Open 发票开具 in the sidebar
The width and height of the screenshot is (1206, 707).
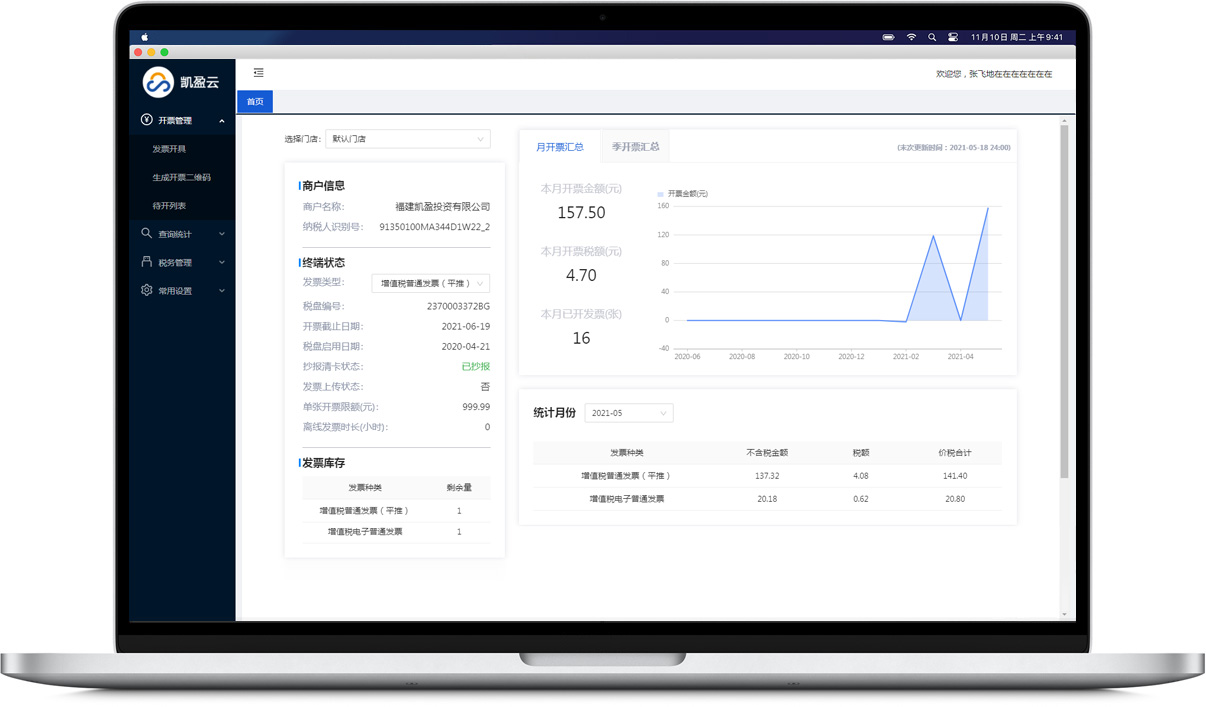169,149
